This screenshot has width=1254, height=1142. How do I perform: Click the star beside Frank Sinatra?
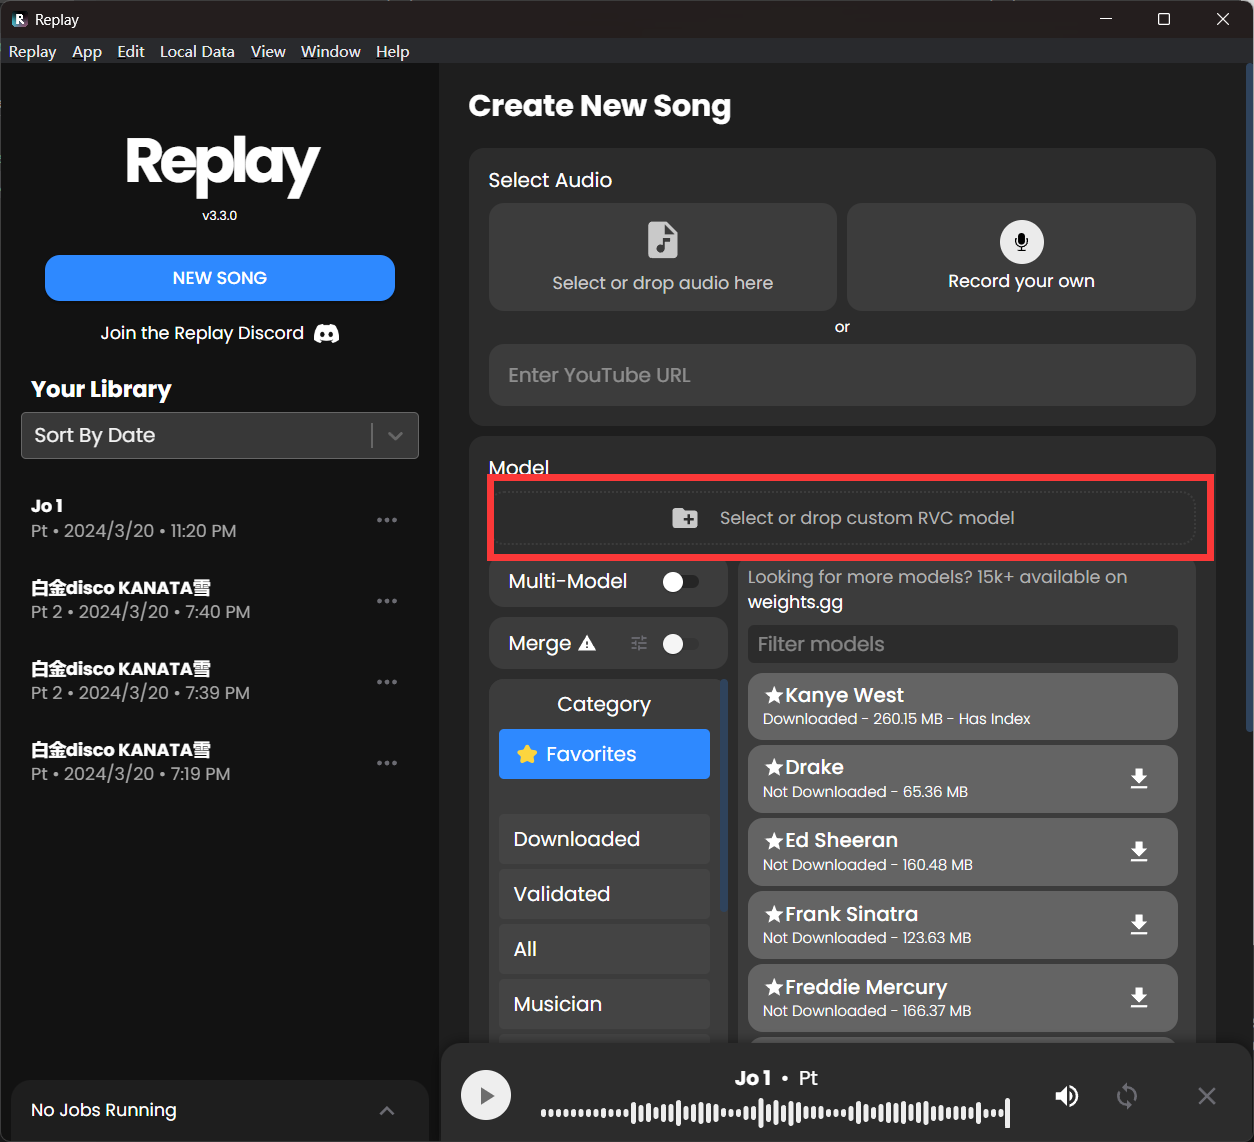click(774, 914)
